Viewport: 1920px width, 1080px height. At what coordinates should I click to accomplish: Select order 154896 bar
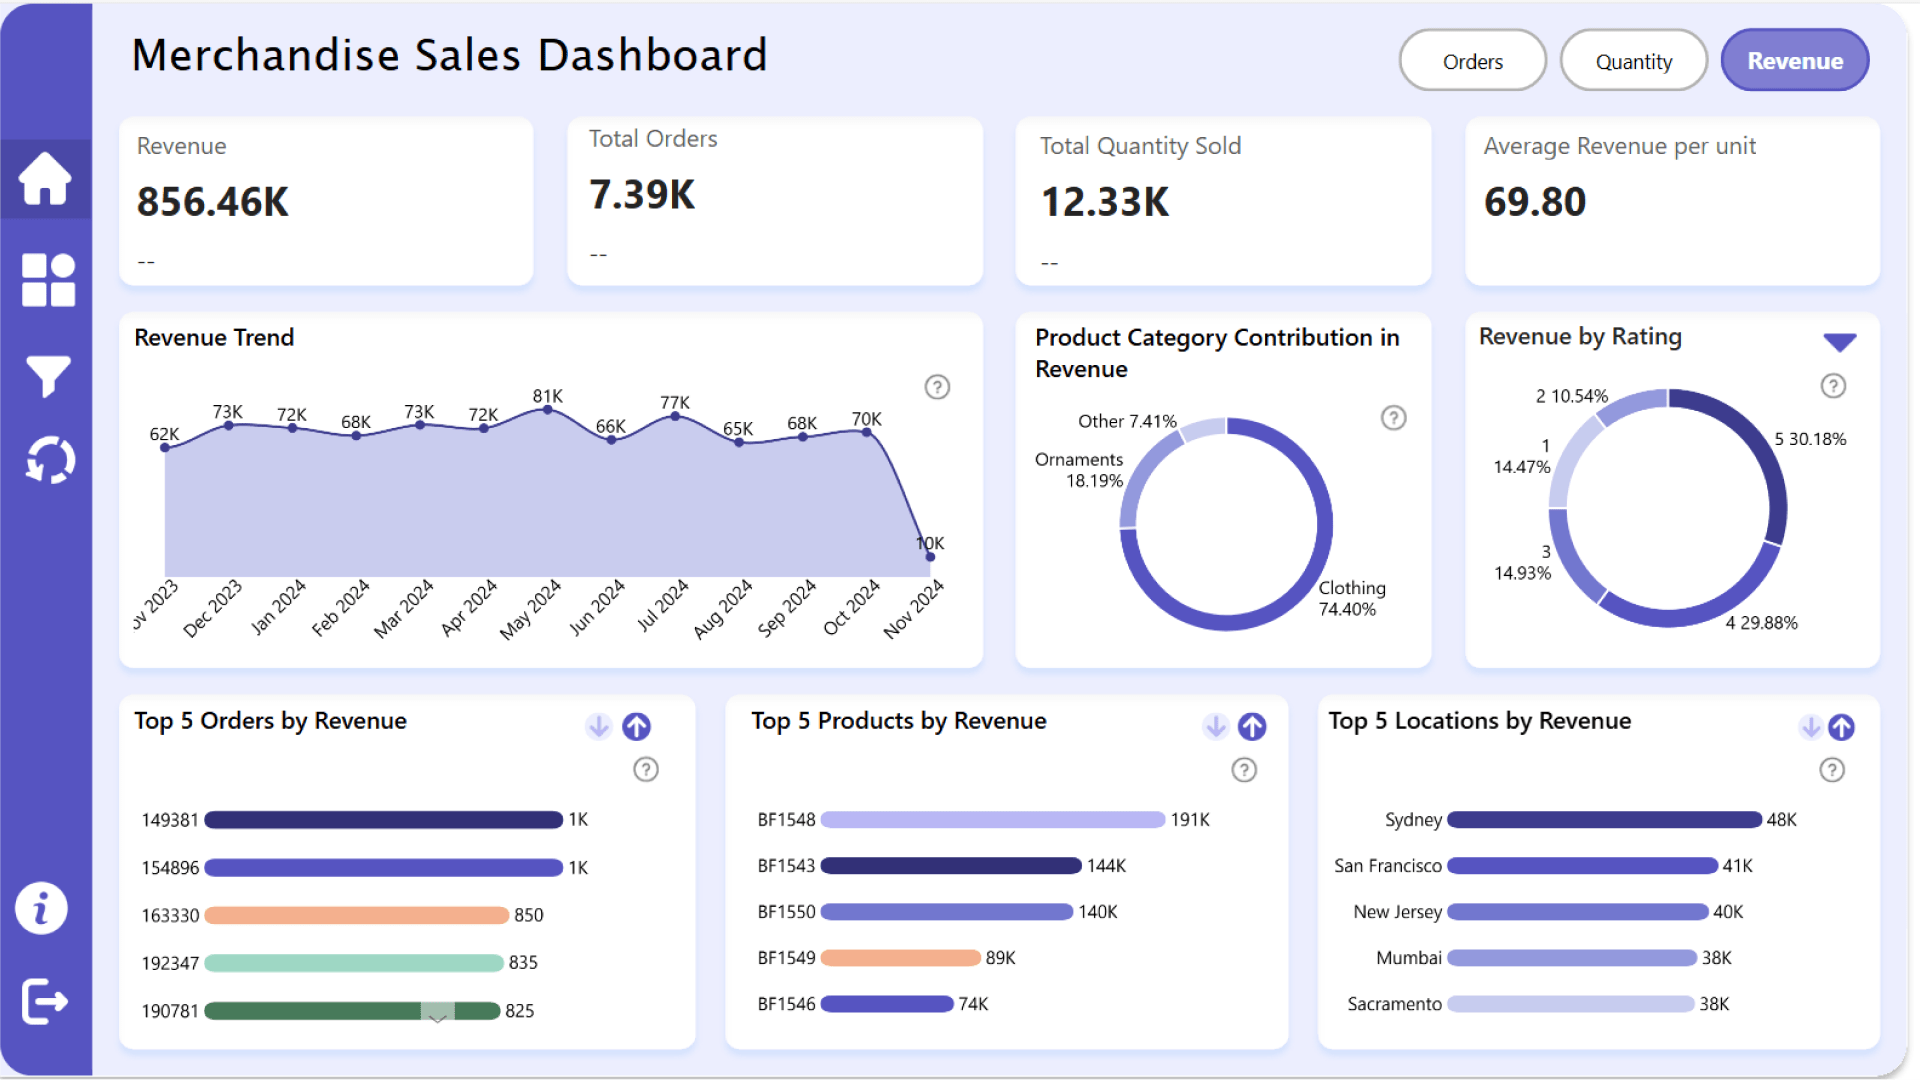(x=384, y=868)
